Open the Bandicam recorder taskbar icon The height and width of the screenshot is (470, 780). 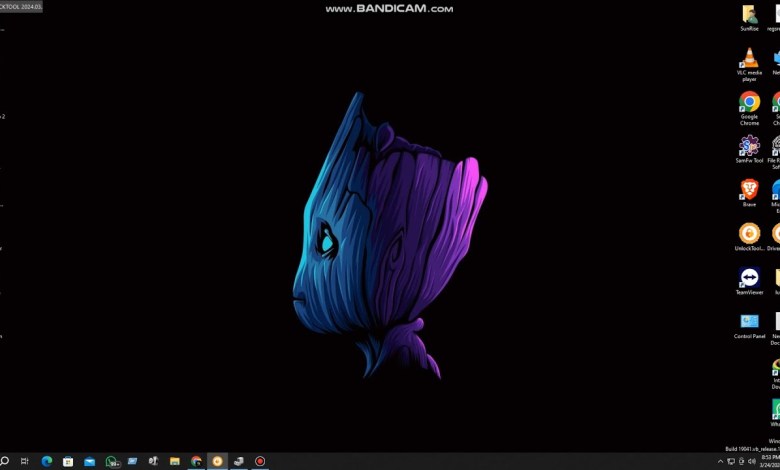260,461
